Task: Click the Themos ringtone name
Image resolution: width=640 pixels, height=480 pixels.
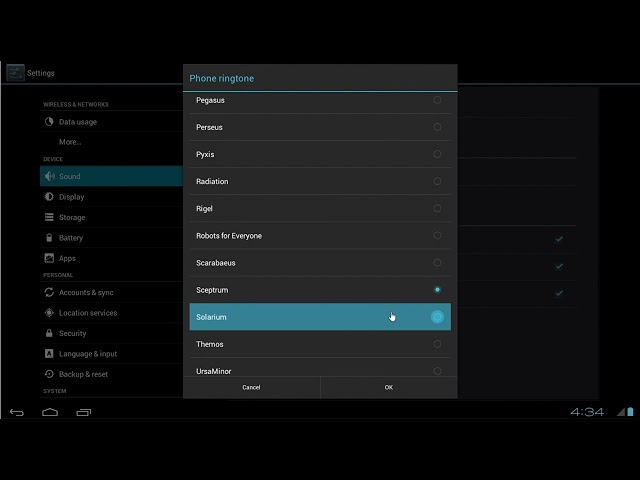Action: (210, 344)
